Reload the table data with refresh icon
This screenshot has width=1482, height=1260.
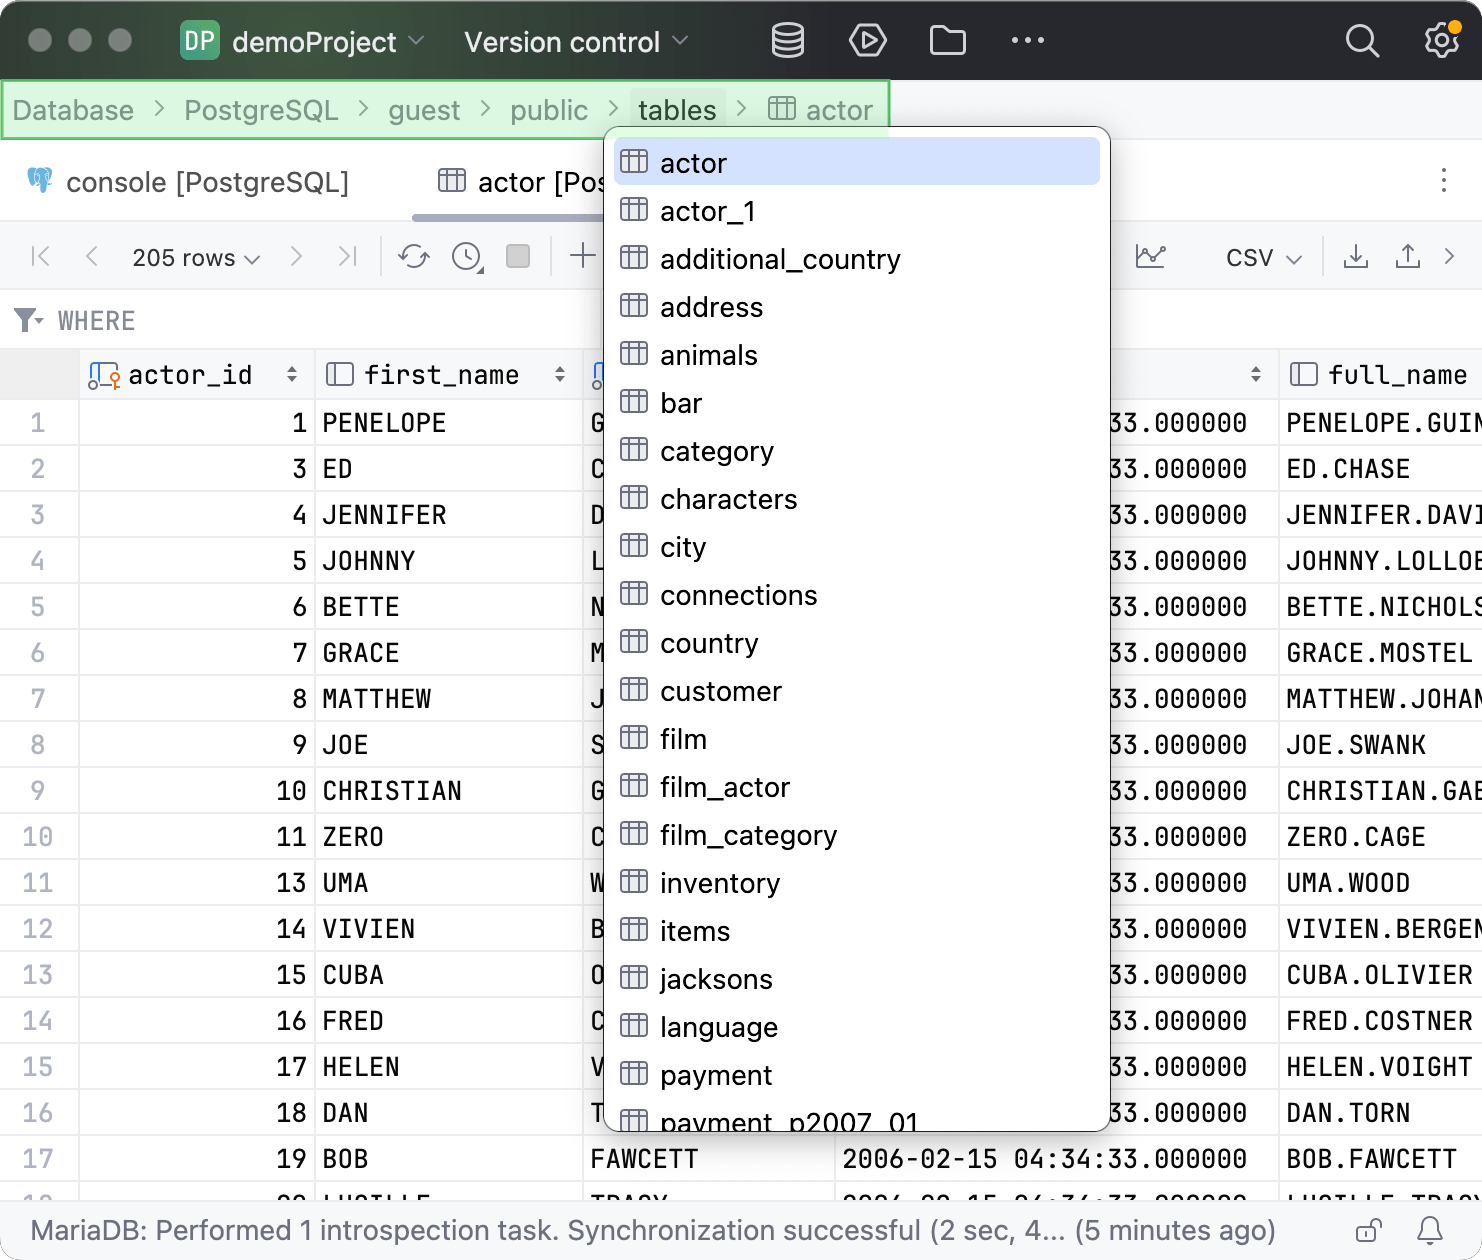click(413, 257)
